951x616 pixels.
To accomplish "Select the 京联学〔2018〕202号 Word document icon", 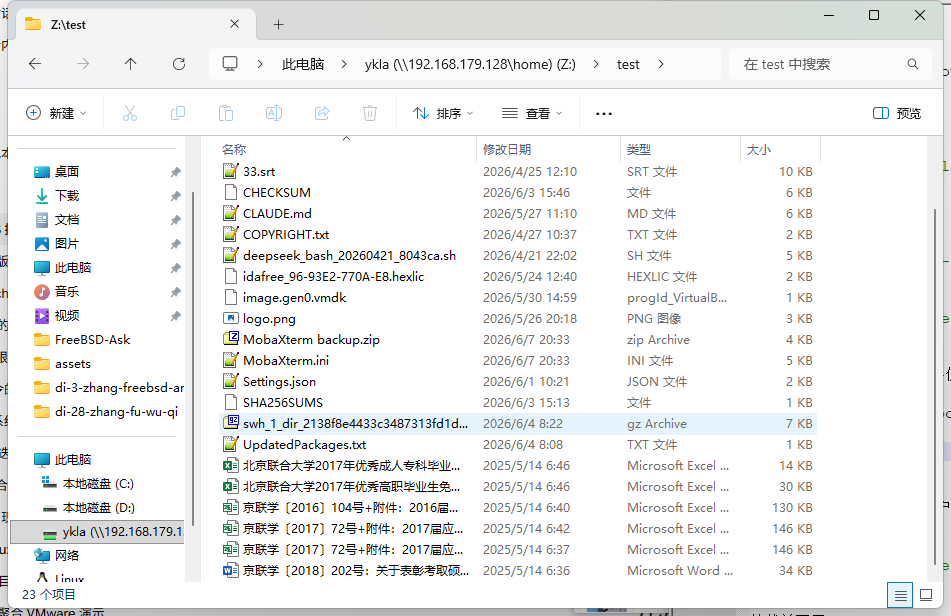I will 230,571.
